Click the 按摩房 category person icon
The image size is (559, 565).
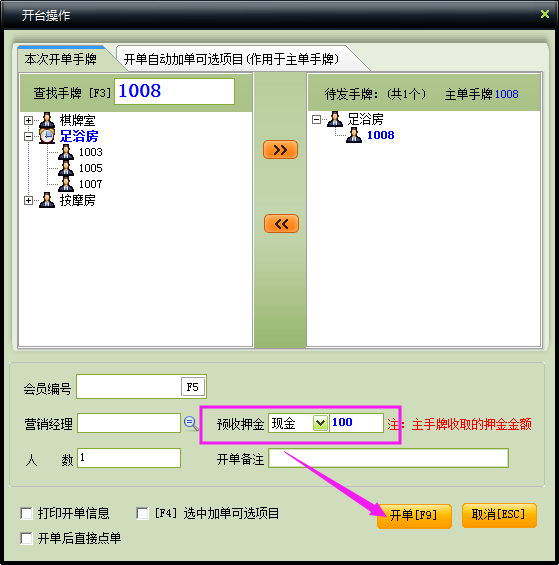click(x=47, y=200)
